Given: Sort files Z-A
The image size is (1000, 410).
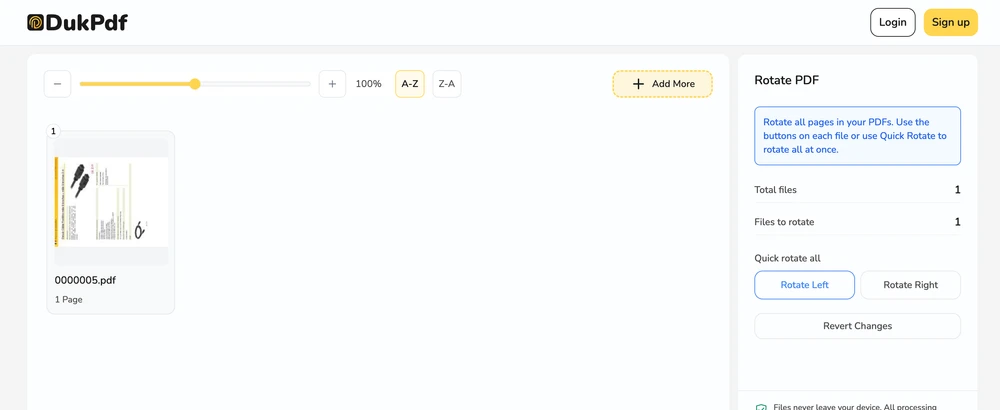Looking at the screenshot, I should coord(446,84).
